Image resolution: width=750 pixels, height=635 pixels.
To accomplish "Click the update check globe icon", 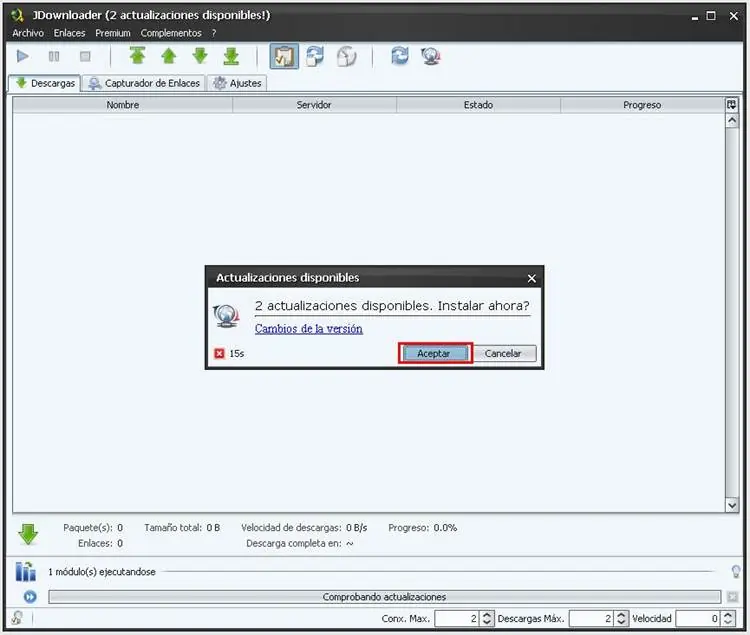I will pyautogui.click(x=431, y=56).
